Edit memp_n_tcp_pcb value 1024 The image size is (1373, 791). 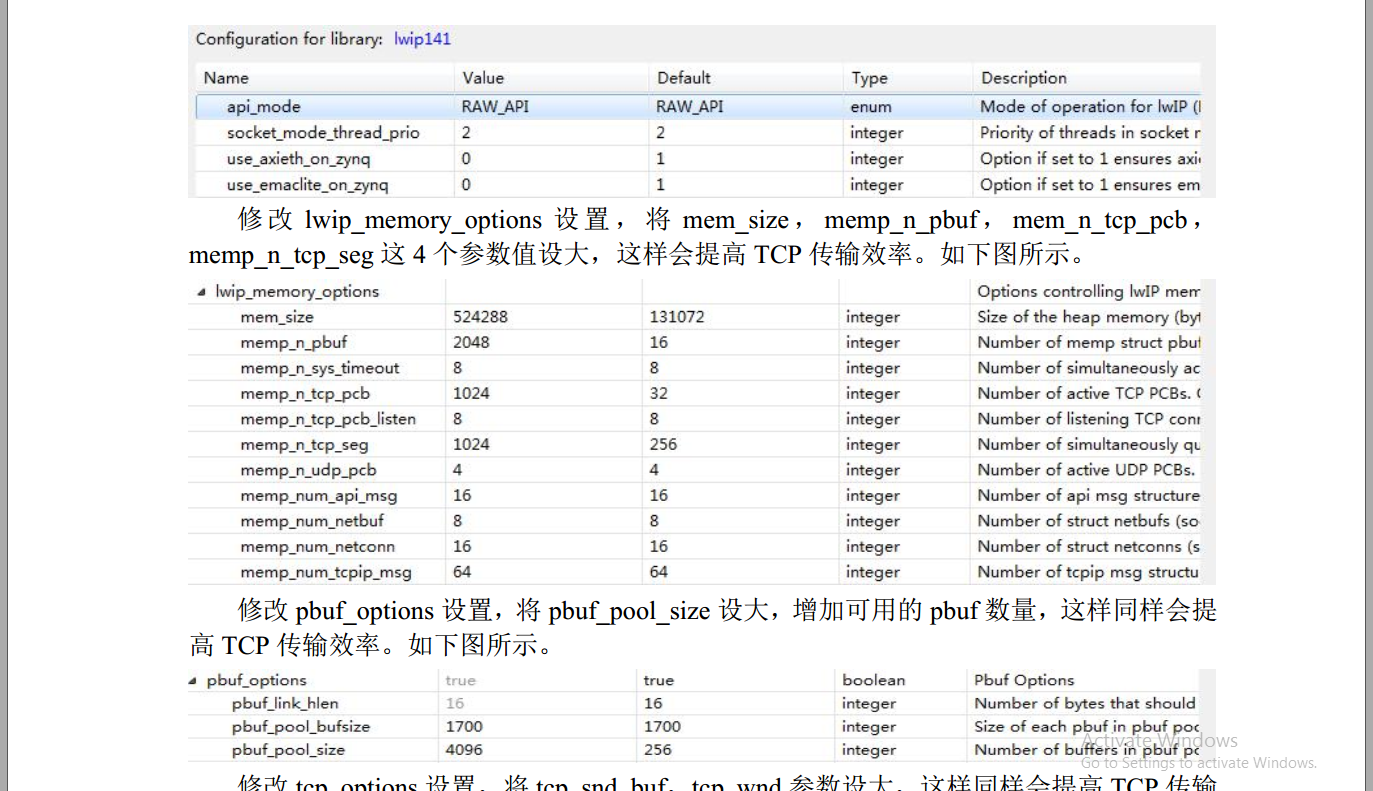coord(471,393)
